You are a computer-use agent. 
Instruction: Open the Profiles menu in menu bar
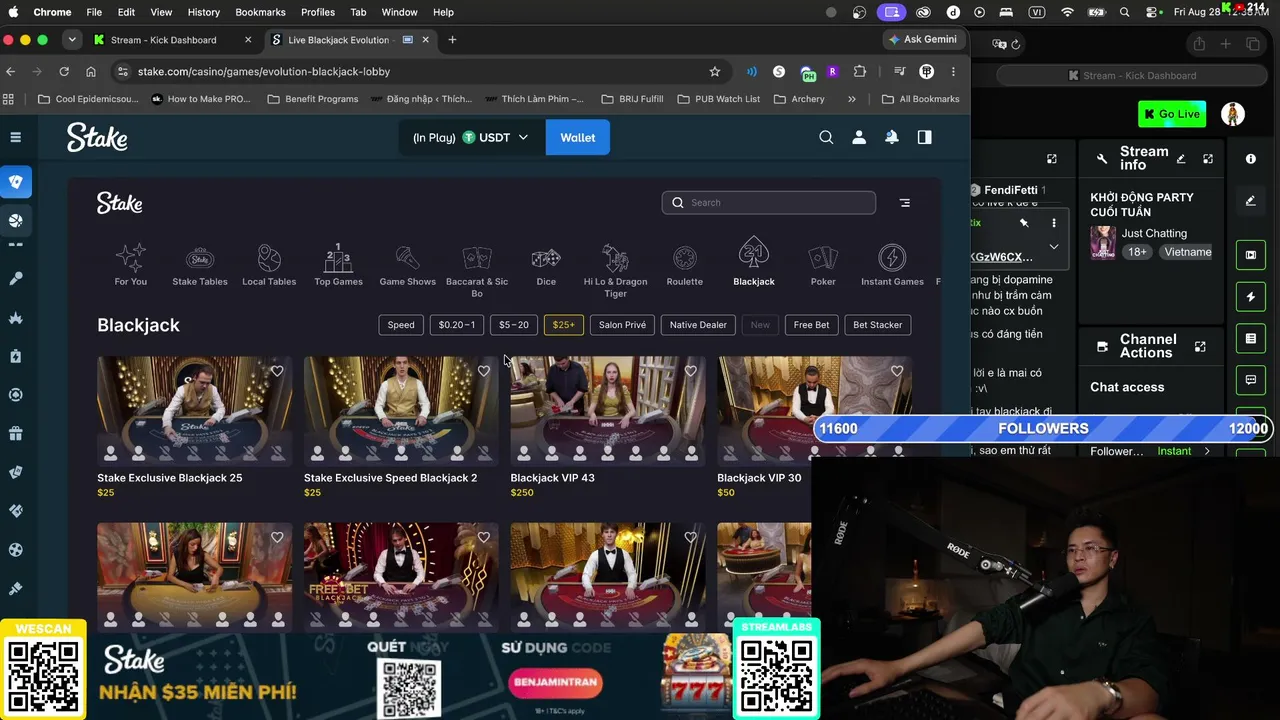point(318,12)
